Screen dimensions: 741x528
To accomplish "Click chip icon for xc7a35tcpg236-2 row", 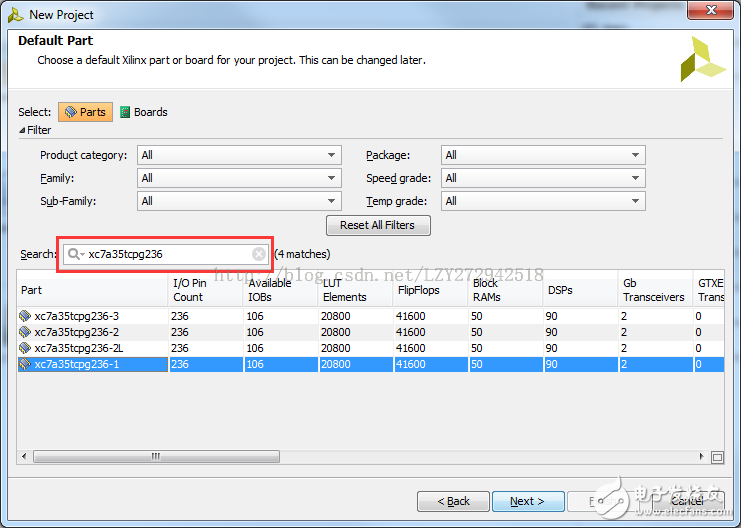I will (x=26, y=332).
